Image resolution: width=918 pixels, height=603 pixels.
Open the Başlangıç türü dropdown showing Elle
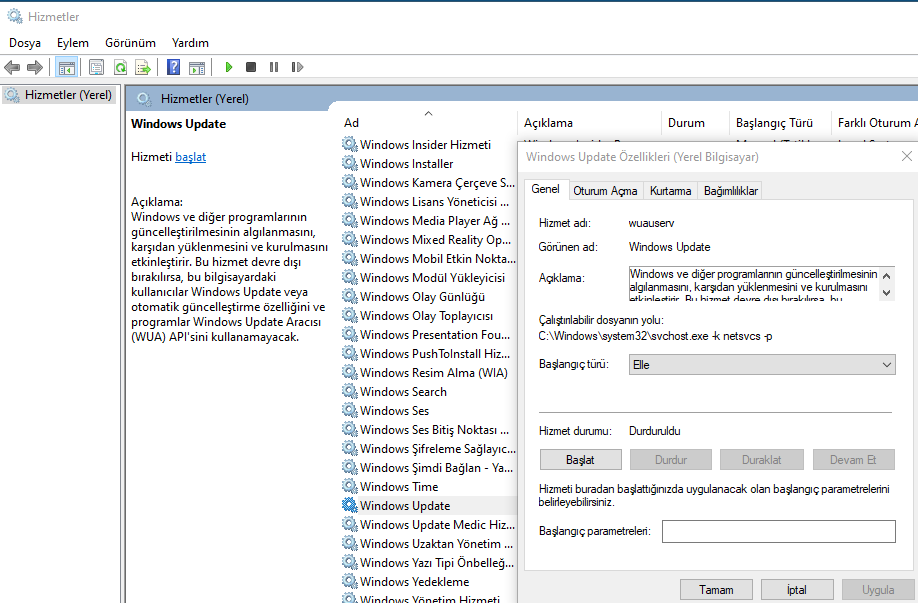(x=762, y=365)
